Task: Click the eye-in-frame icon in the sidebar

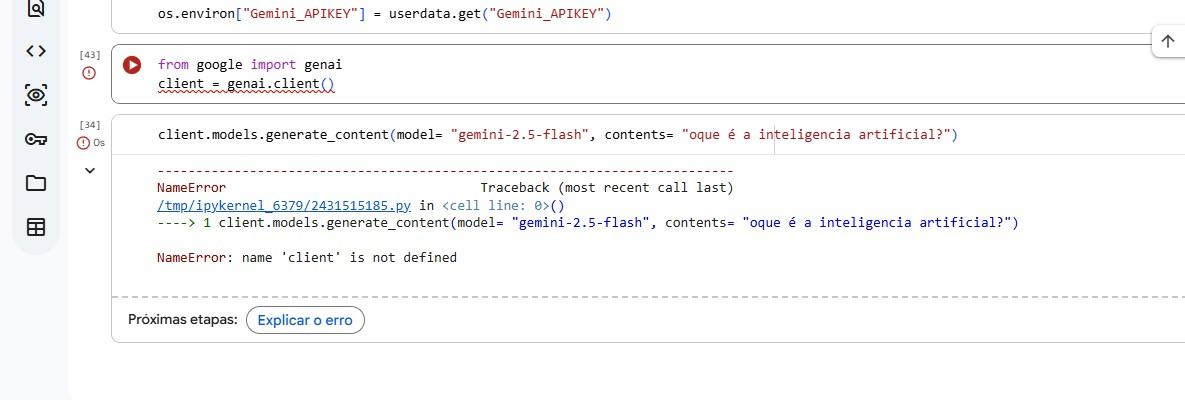Action: point(36,95)
